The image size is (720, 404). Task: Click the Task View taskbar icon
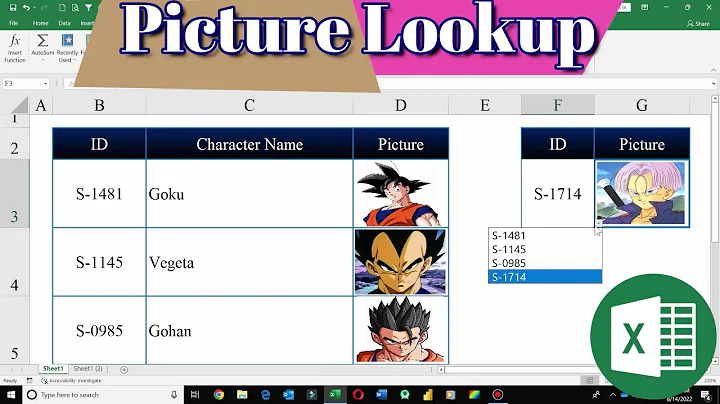pyautogui.click(x=195, y=395)
